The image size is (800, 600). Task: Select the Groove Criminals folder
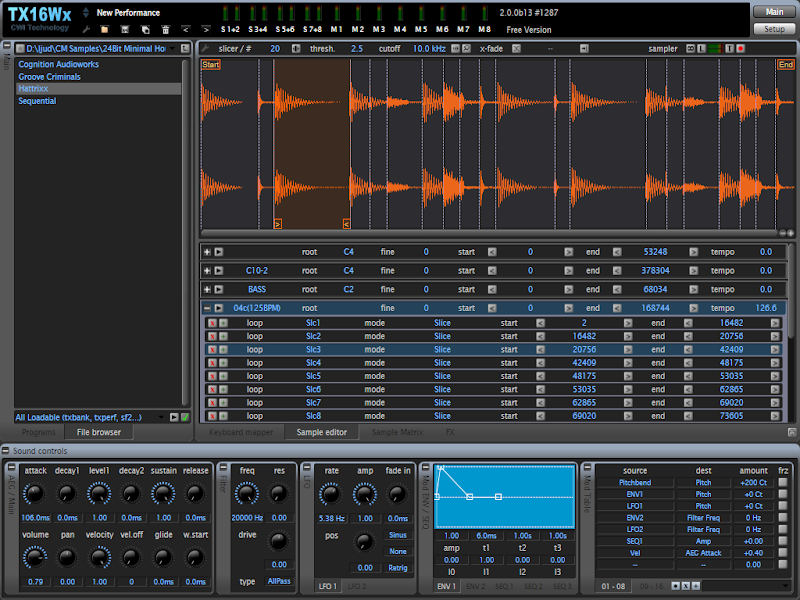click(x=50, y=77)
